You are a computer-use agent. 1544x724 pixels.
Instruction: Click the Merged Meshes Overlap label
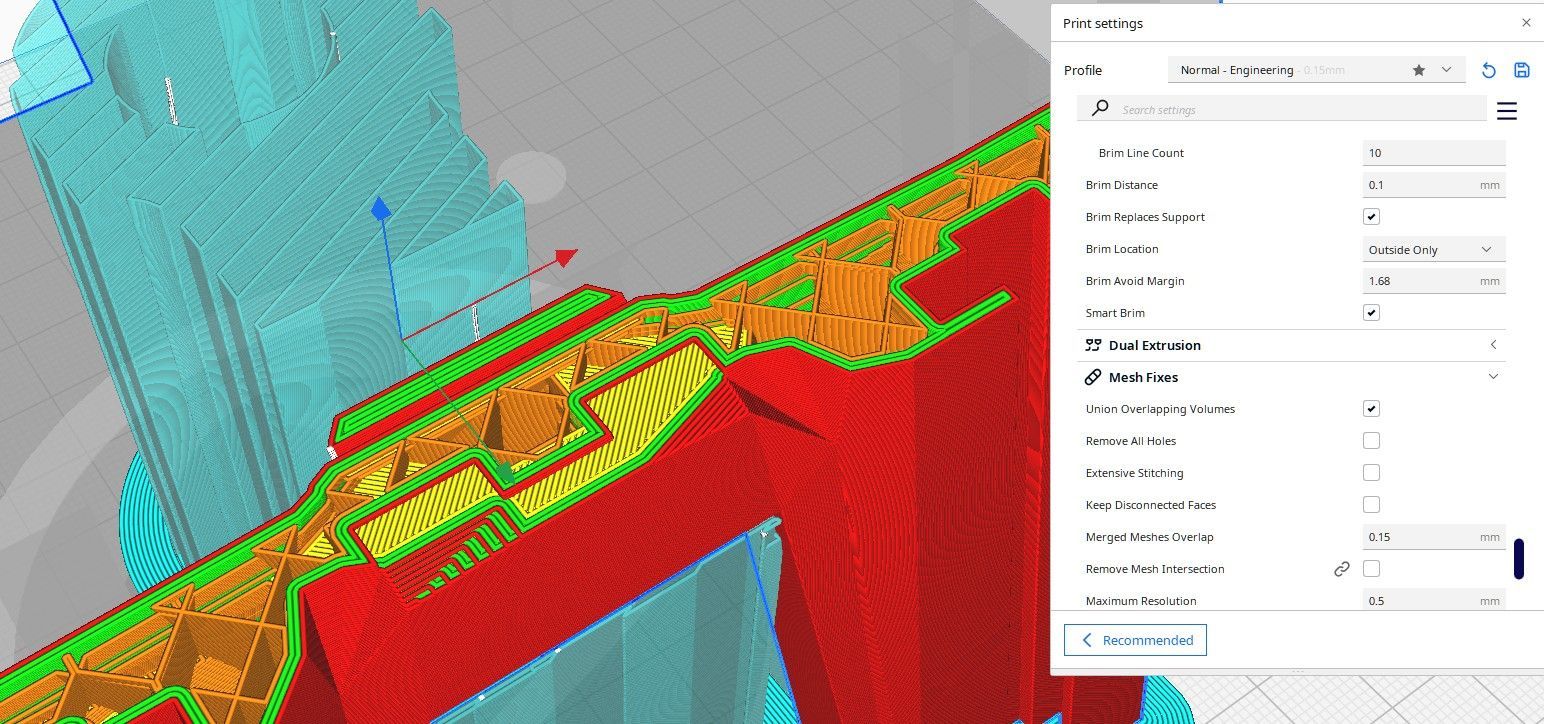point(1150,537)
